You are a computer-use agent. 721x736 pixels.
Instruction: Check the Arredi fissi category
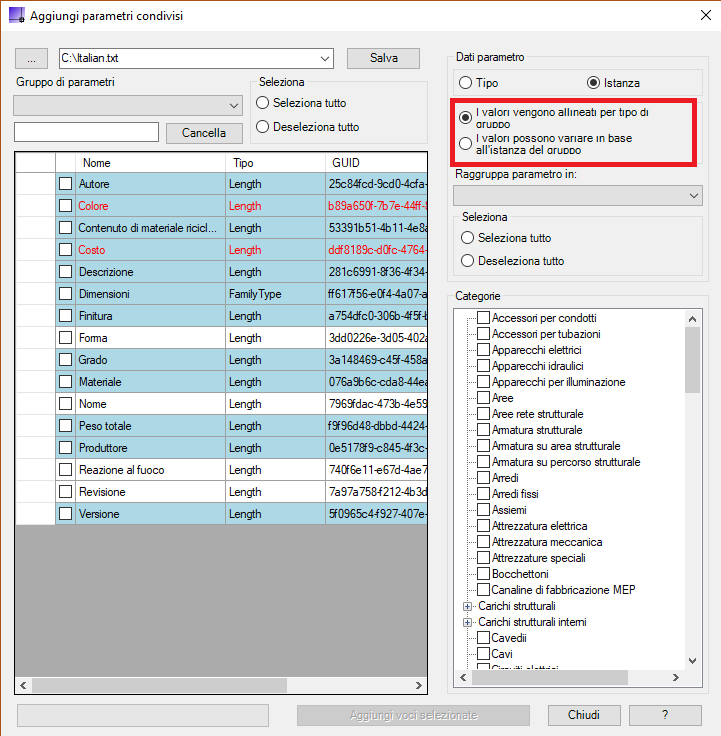pos(483,494)
